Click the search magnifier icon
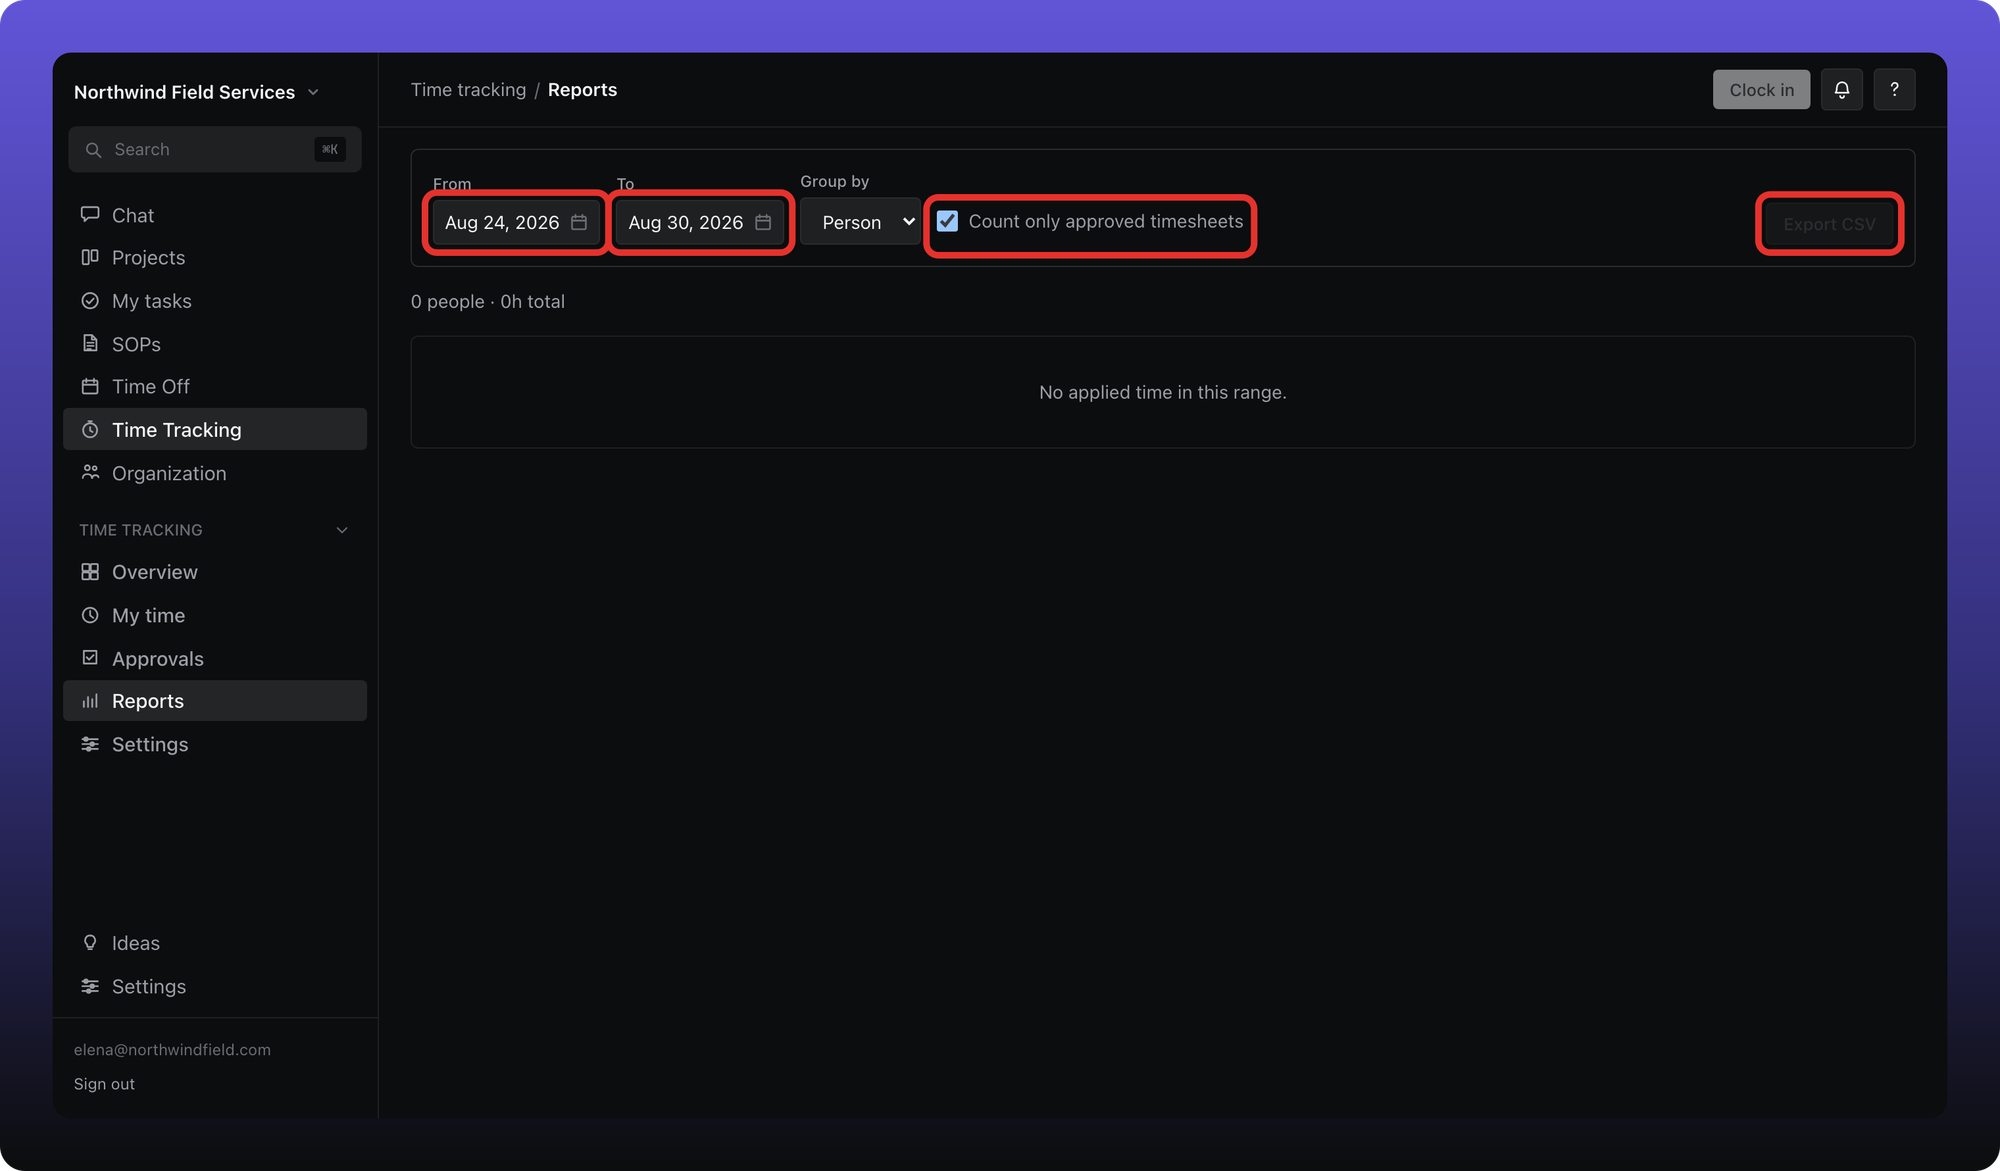This screenshot has height=1171, width=2000. (x=93, y=150)
